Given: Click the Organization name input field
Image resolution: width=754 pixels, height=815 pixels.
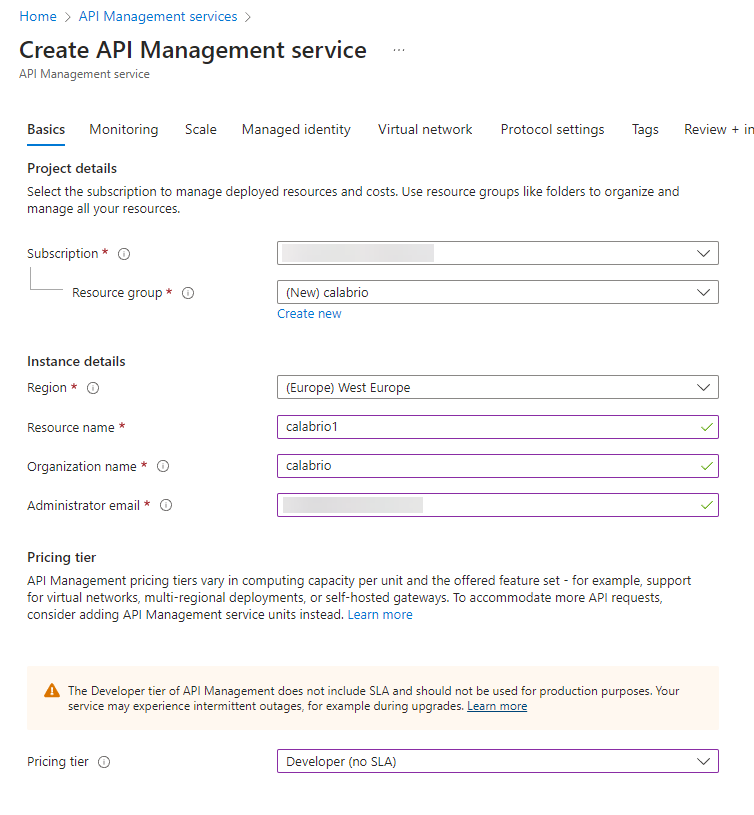Looking at the screenshot, I should (x=498, y=466).
